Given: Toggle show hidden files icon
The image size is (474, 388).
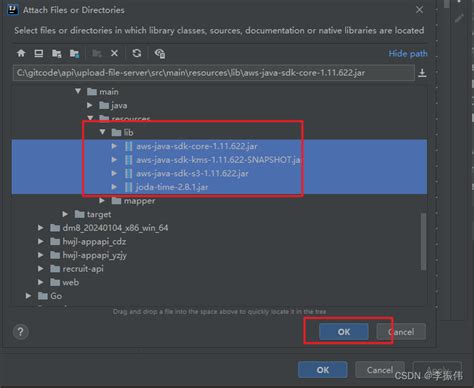Looking at the screenshot, I should pyautogui.click(x=160, y=53).
